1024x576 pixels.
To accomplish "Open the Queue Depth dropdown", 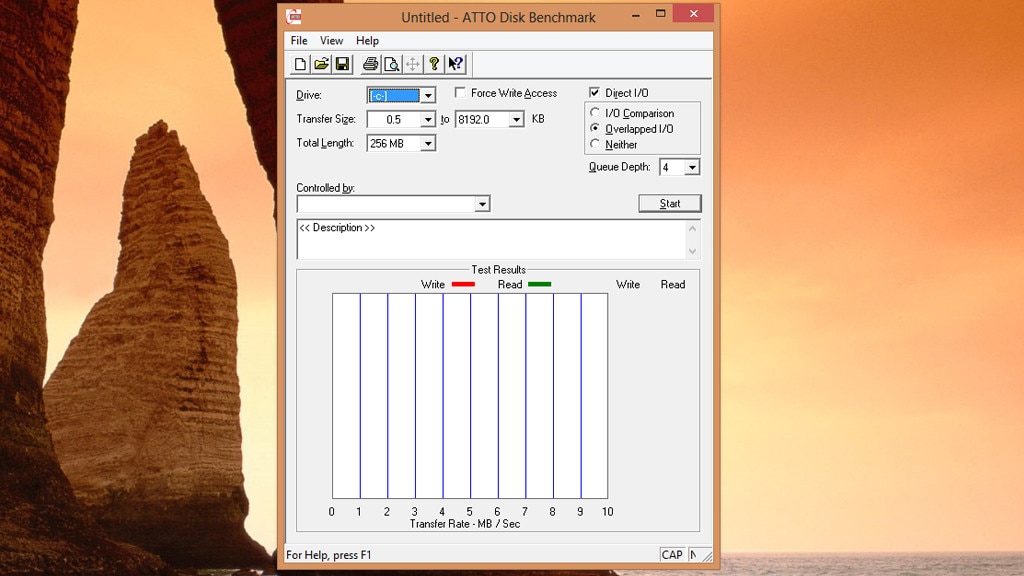I will 692,167.
